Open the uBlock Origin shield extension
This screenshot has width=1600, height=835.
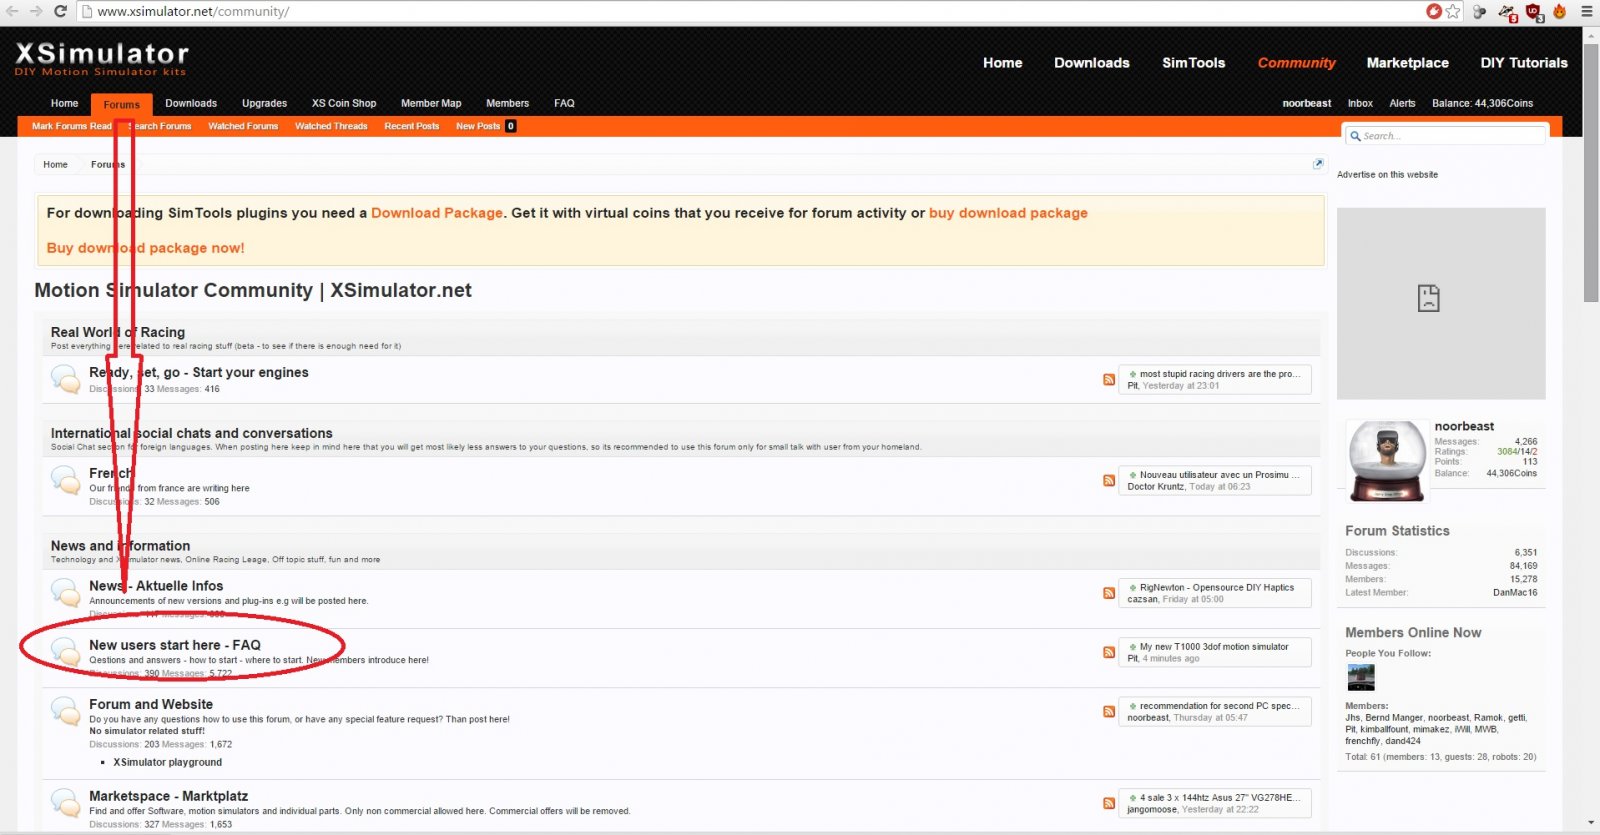coord(1534,12)
